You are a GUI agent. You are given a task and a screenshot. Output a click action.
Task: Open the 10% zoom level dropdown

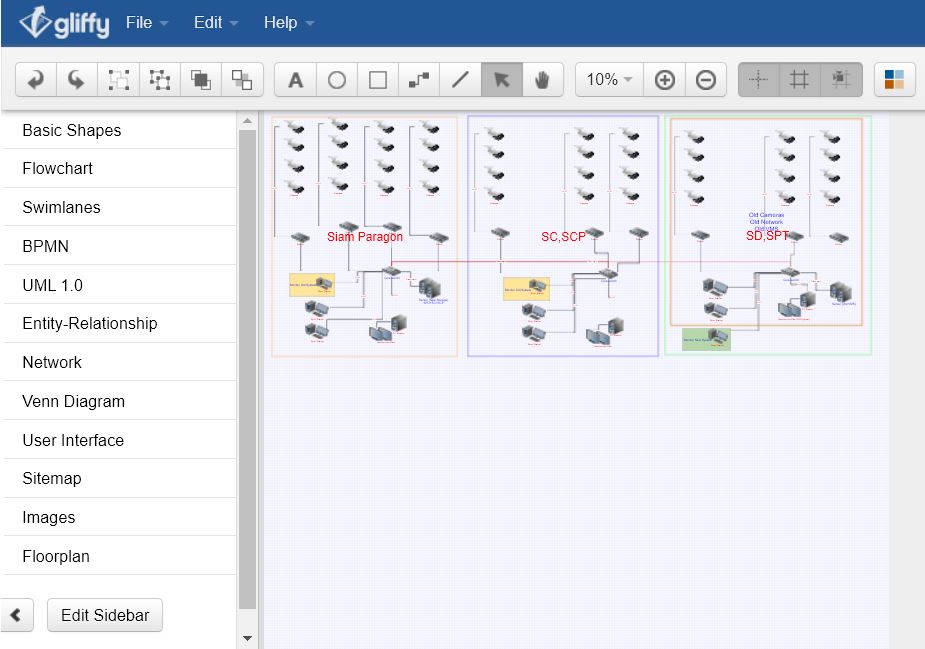(609, 80)
